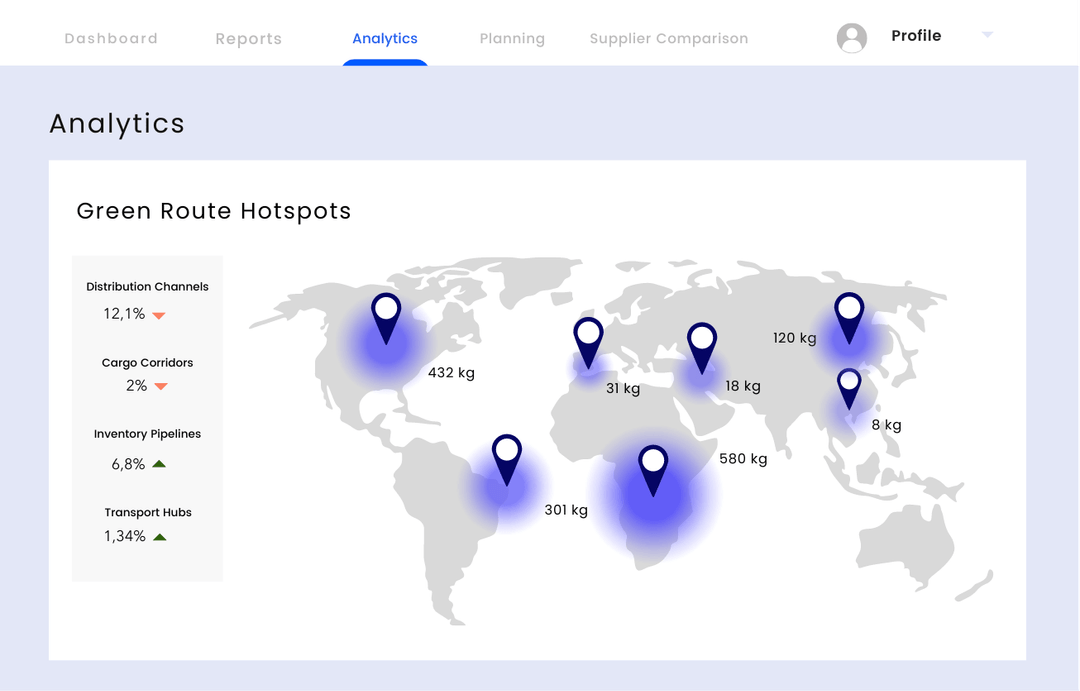Navigate to Supplier Comparison
1080x691 pixels.
tap(668, 38)
